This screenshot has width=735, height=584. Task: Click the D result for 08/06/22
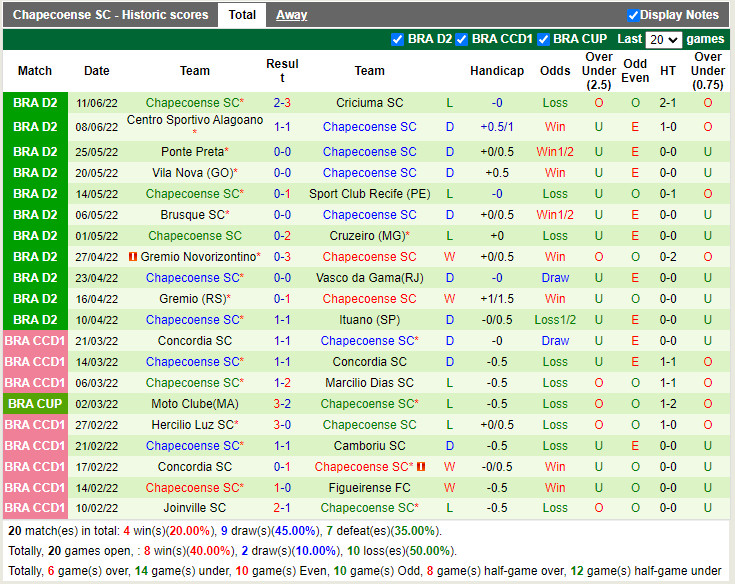click(450, 127)
